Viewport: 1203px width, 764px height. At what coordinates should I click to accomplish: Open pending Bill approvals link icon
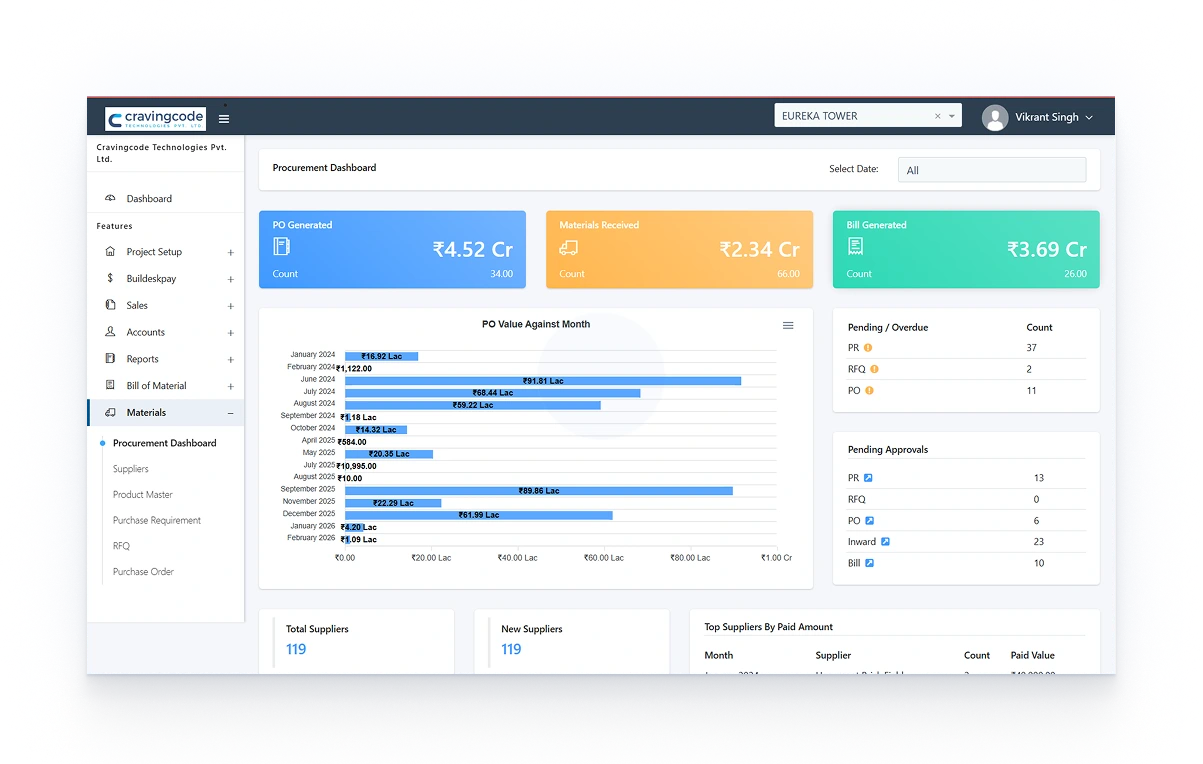(x=869, y=563)
